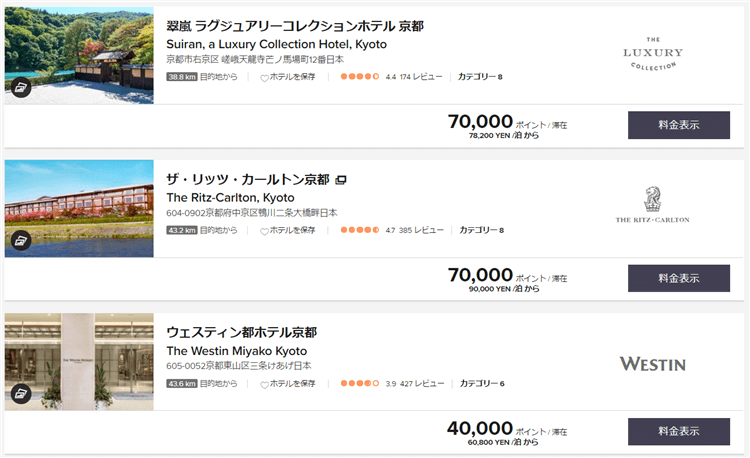Click The Ritz-Carlton brand logo
Image resolution: width=750 pixels, height=458 pixels.
click(652, 205)
